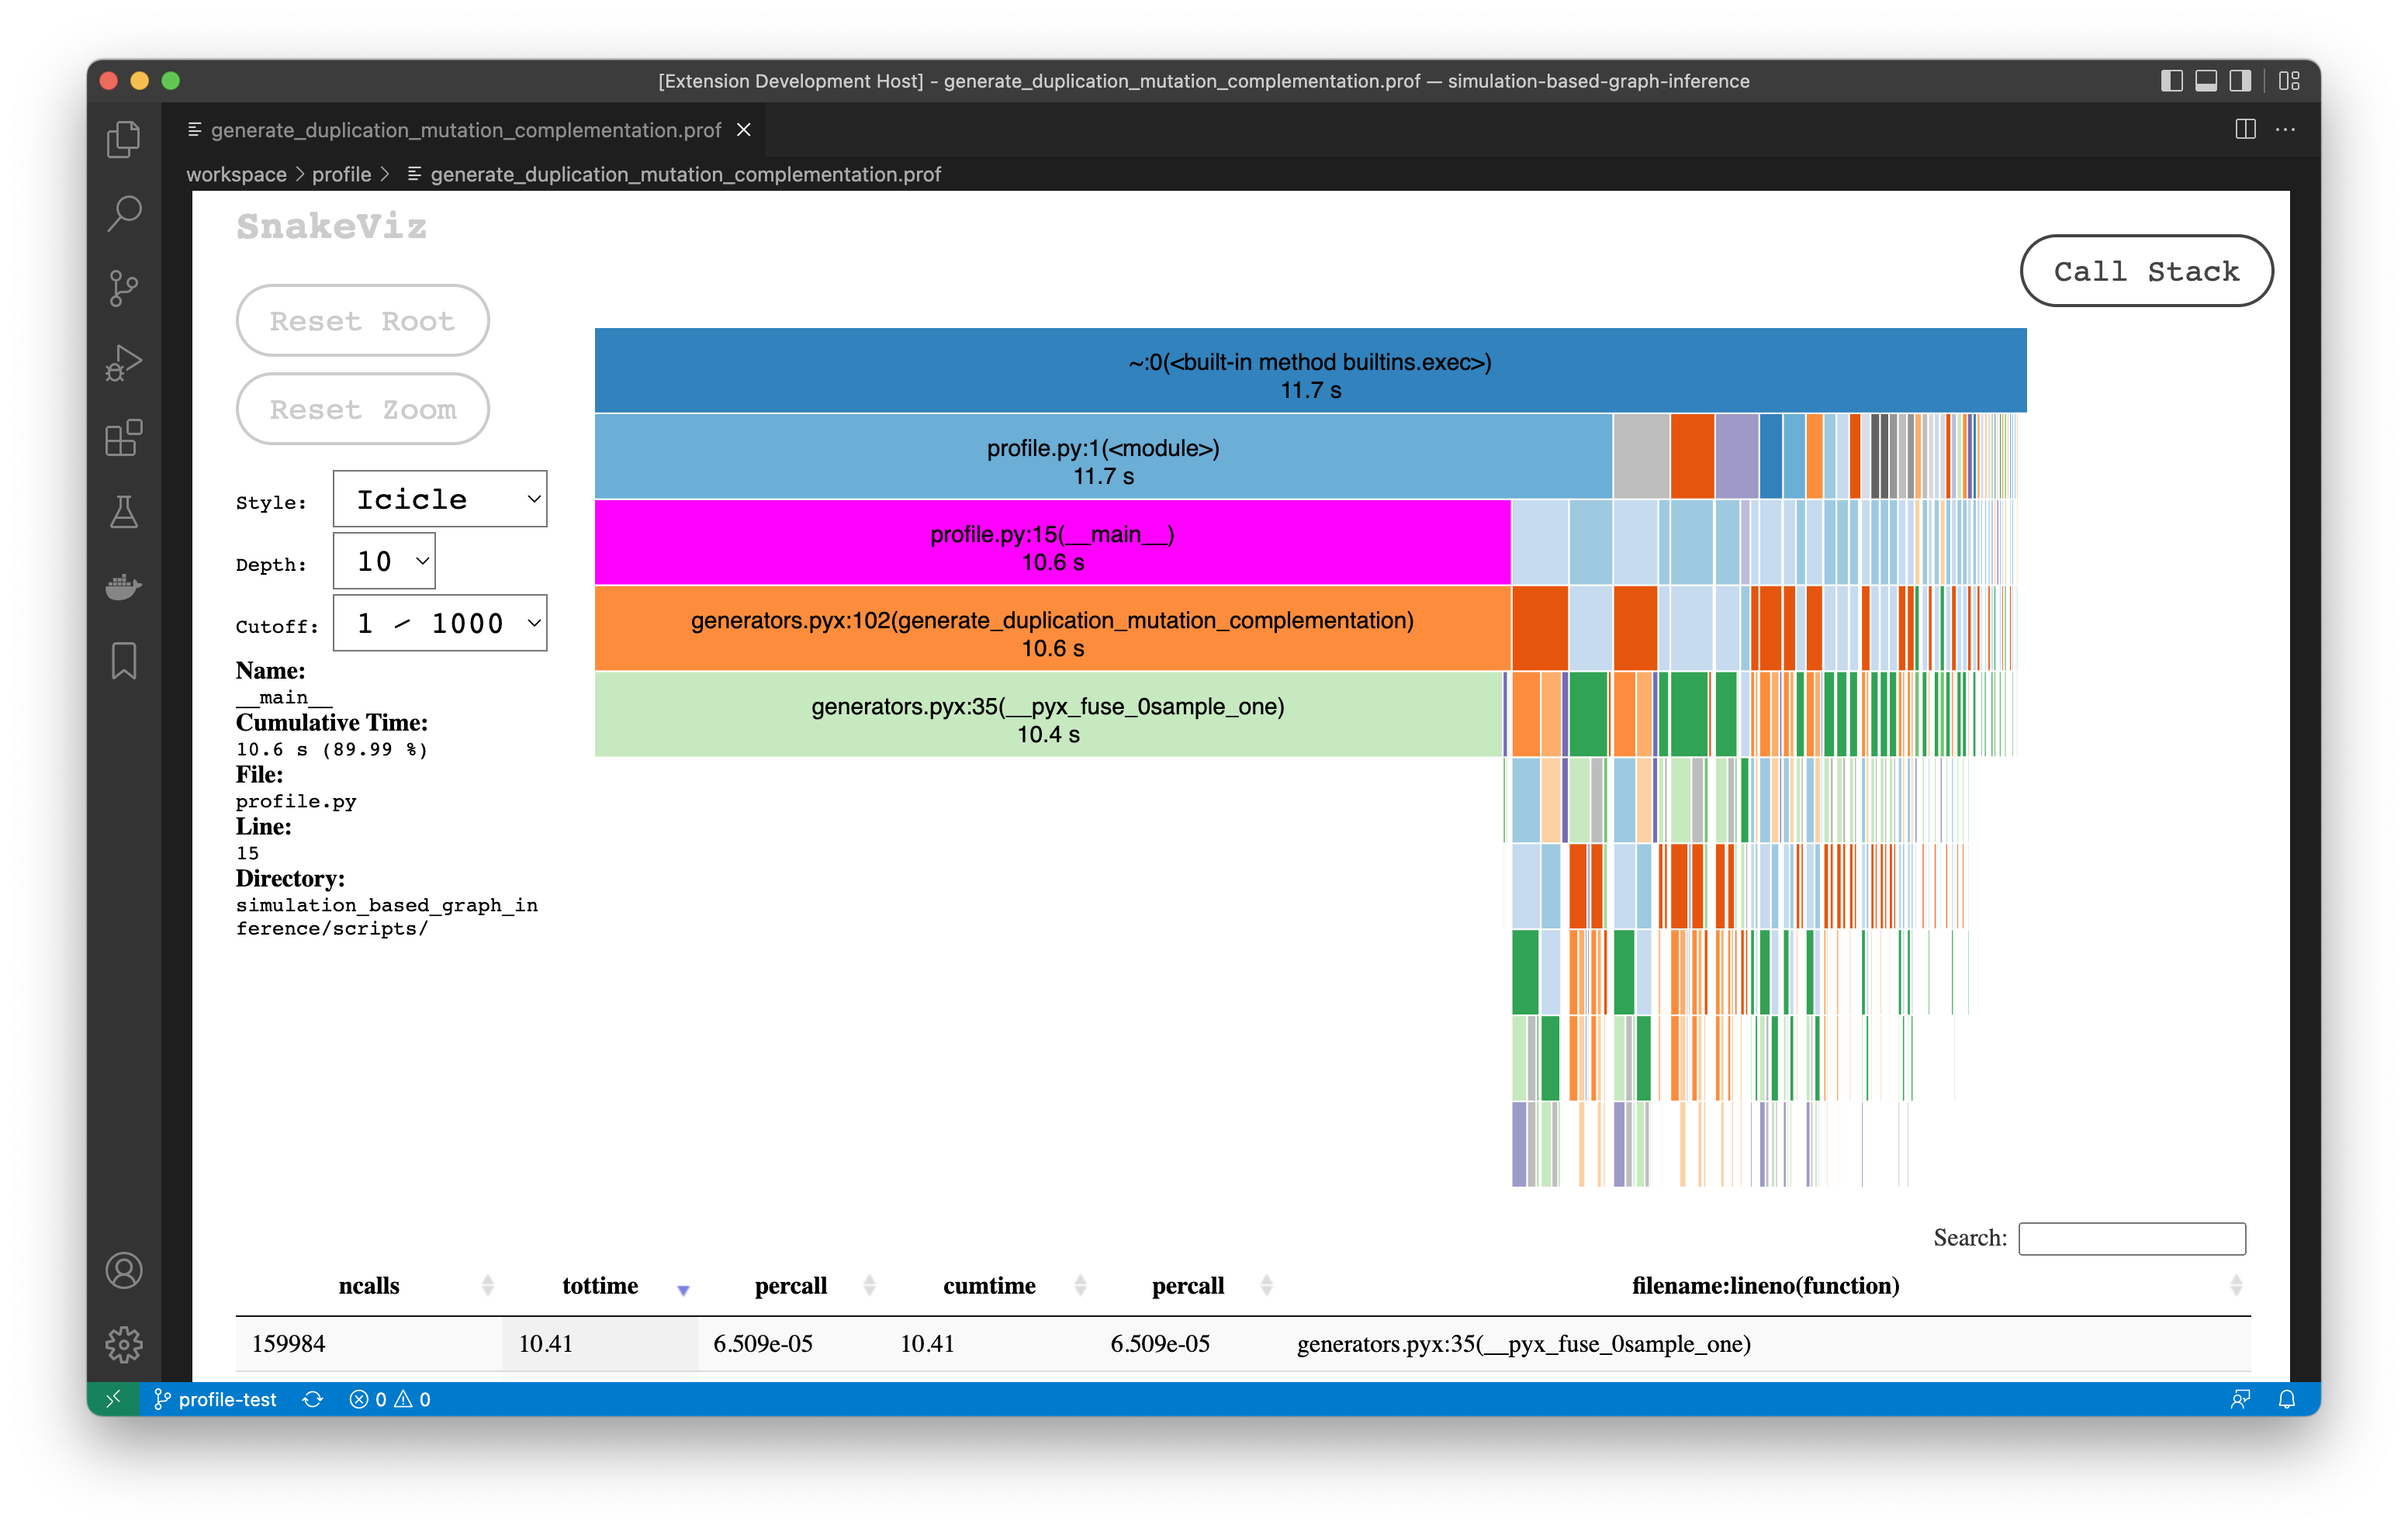Open the Extensions view

click(123, 438)
